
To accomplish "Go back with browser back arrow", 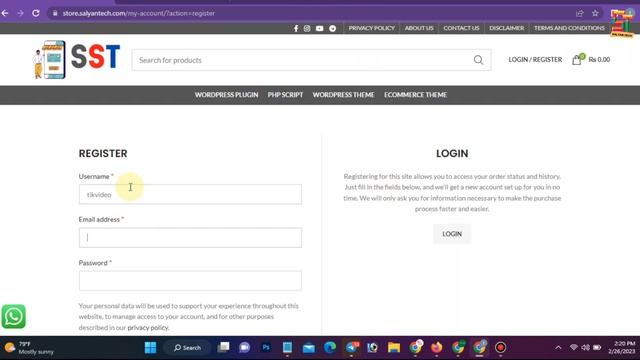I will tap(5, 13).
